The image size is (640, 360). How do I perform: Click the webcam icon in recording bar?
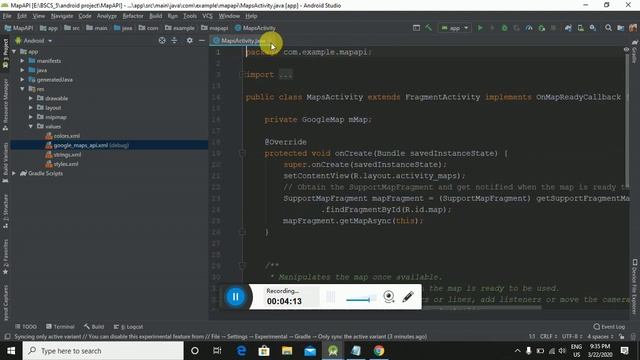[x=389, y=297]
